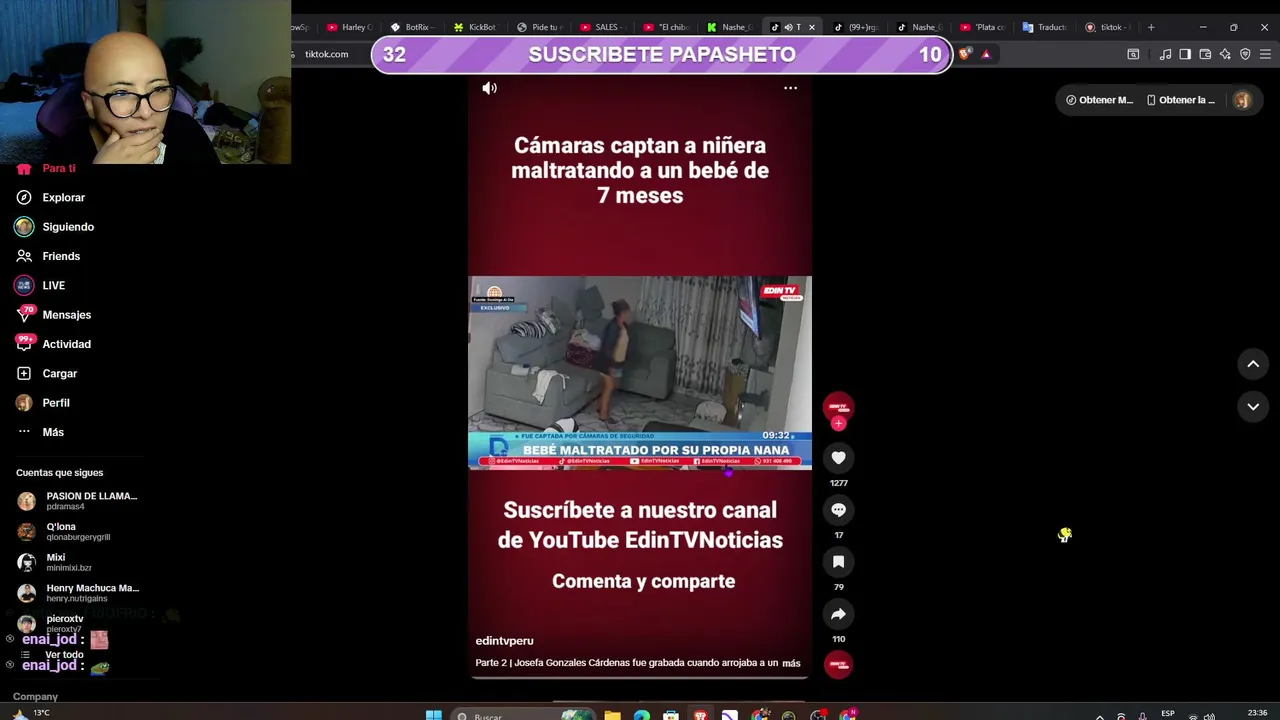Switch to the KickBot browser tab
This screenshot has width=1280, height=720.
[475, 27]
